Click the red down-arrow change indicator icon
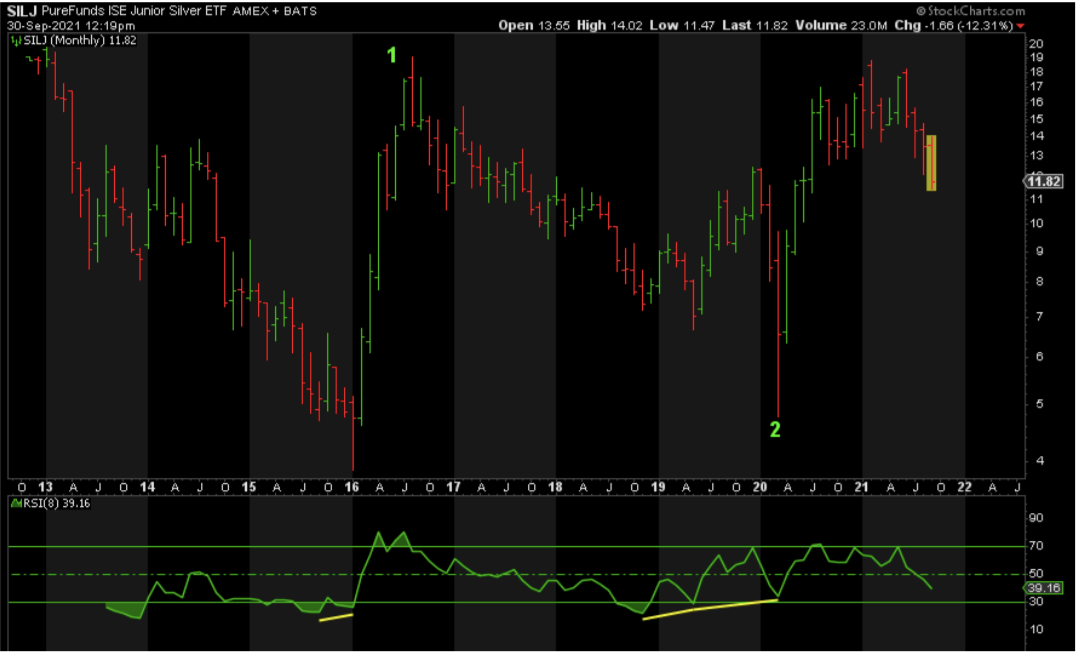The width and height of the screenshot is (1076, 652). 1020,26
